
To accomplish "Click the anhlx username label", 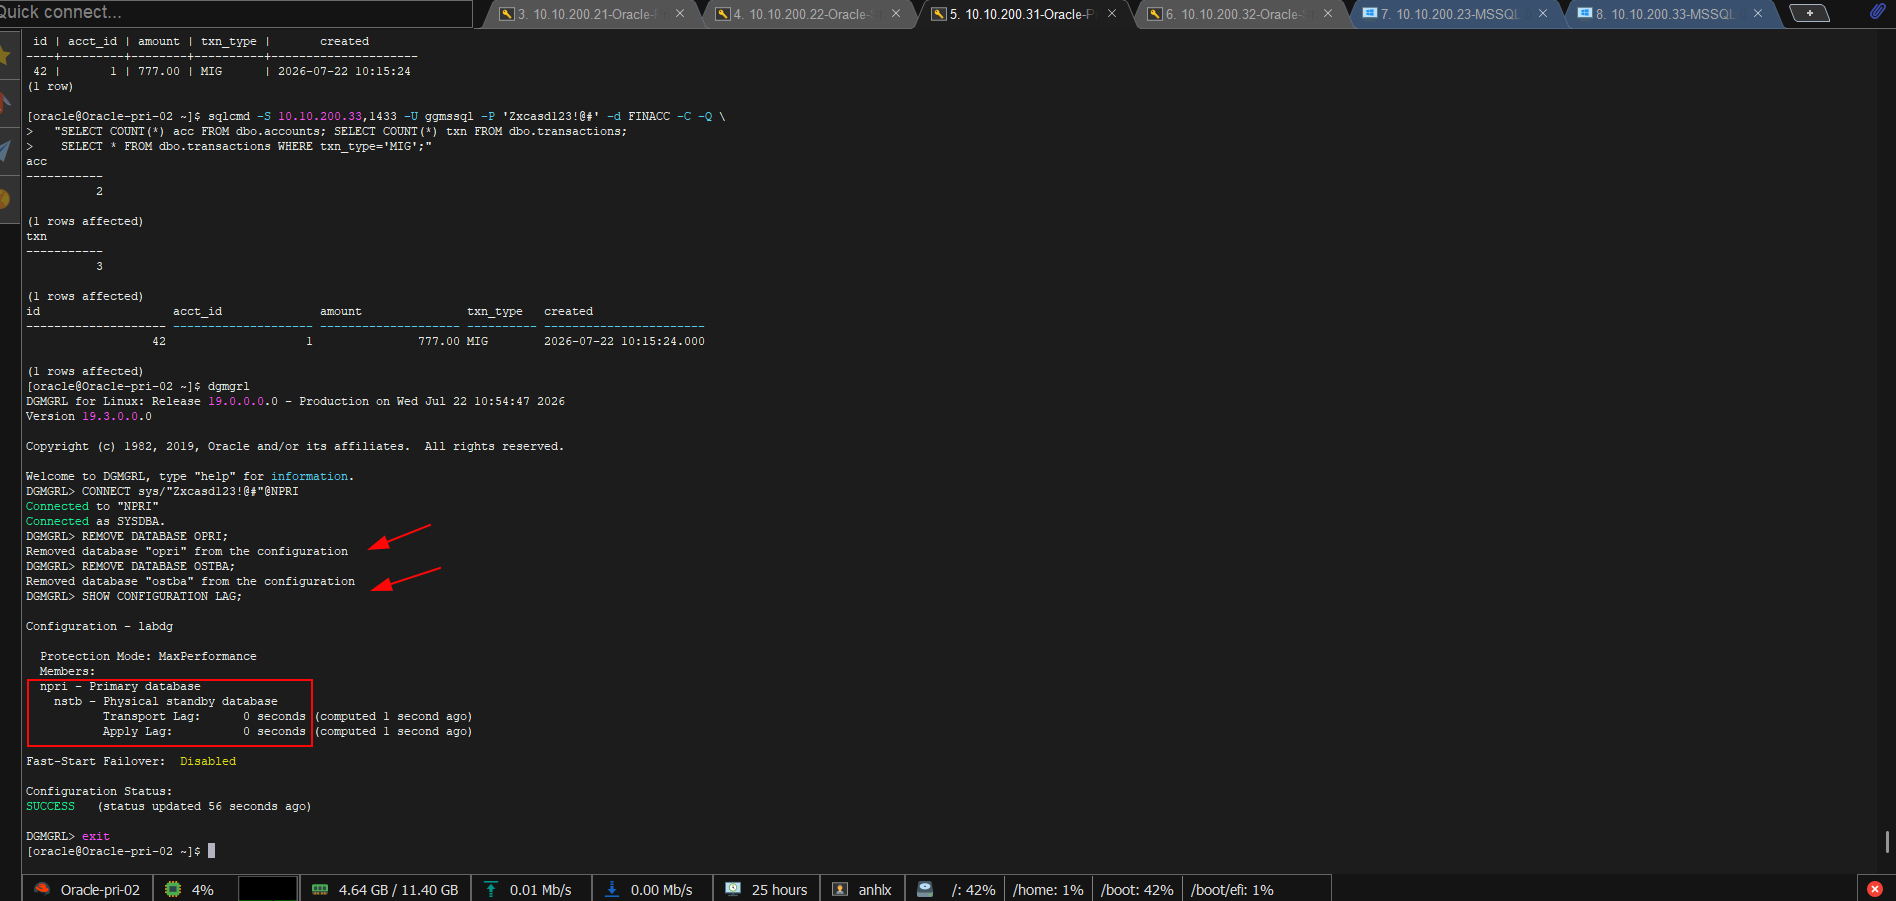I will pyautogui.click(x=875, y=890).
